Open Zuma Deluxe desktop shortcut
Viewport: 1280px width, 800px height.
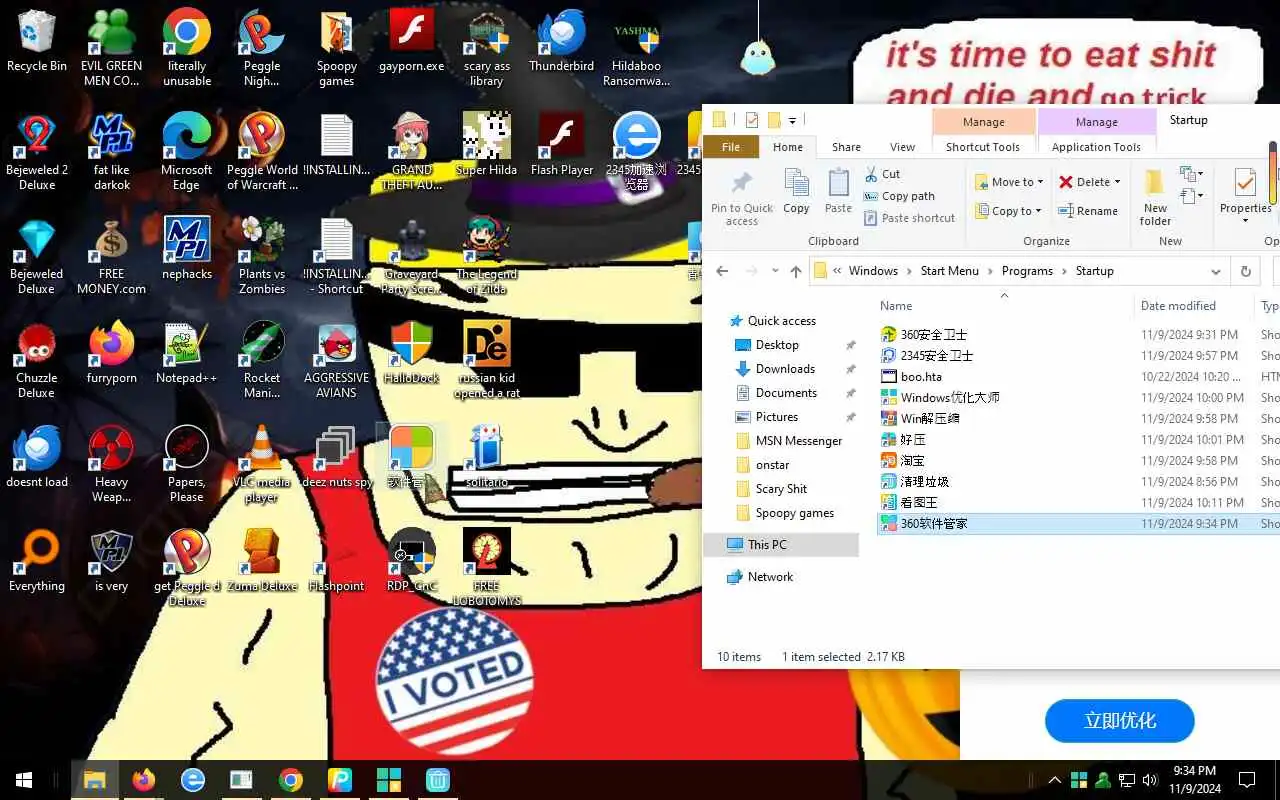[262, 562]
